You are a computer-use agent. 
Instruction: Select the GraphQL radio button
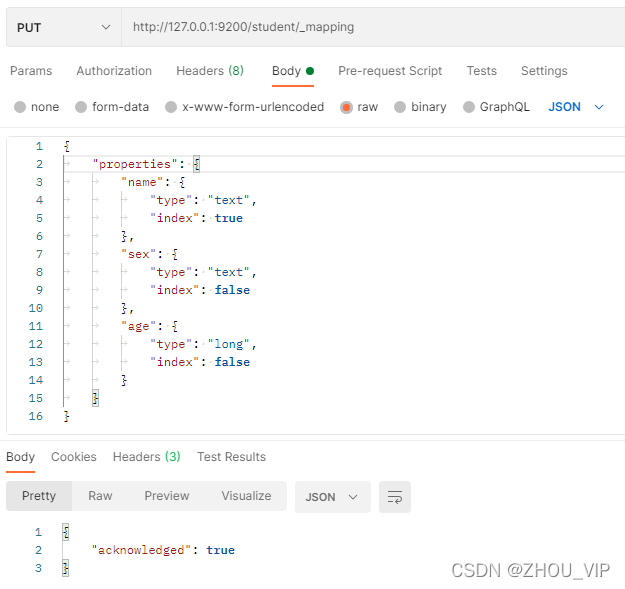point(469,107)
